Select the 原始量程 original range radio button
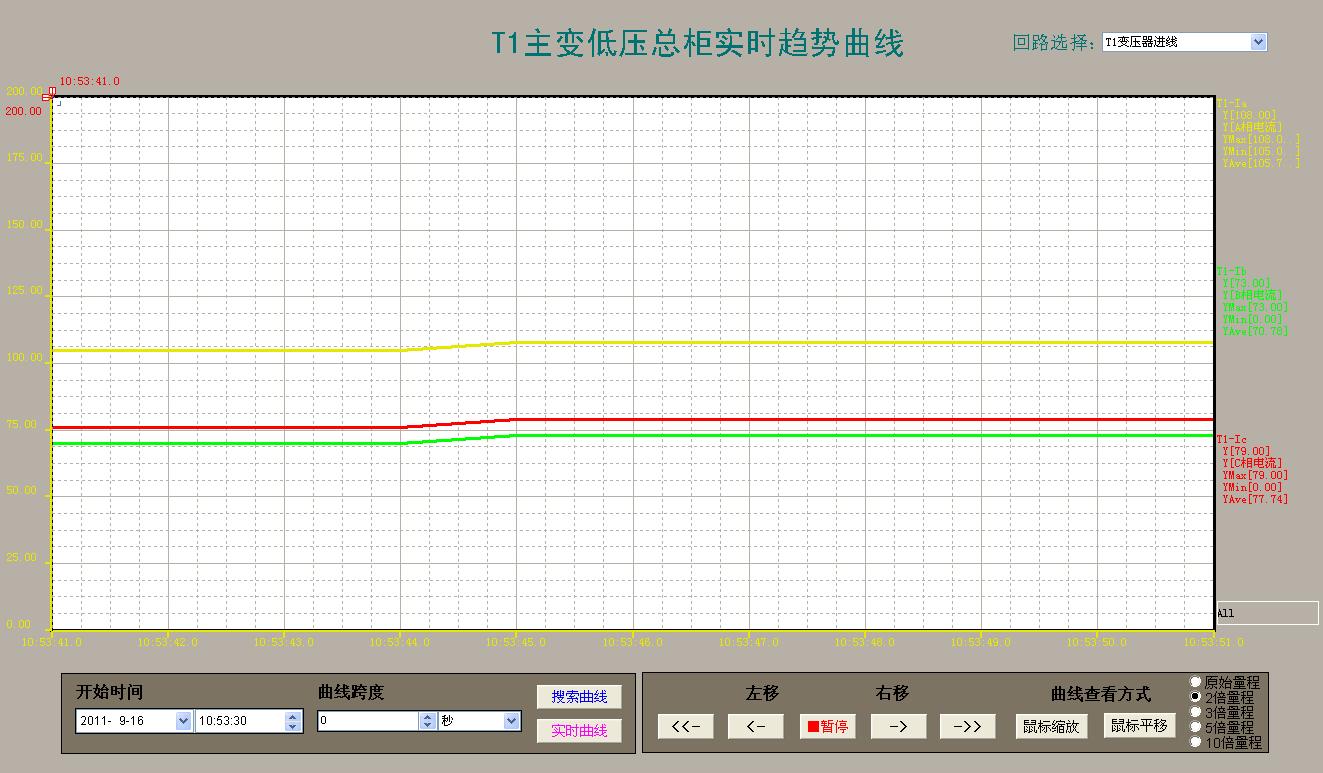1323x773 pixels. coord(1195,682)
